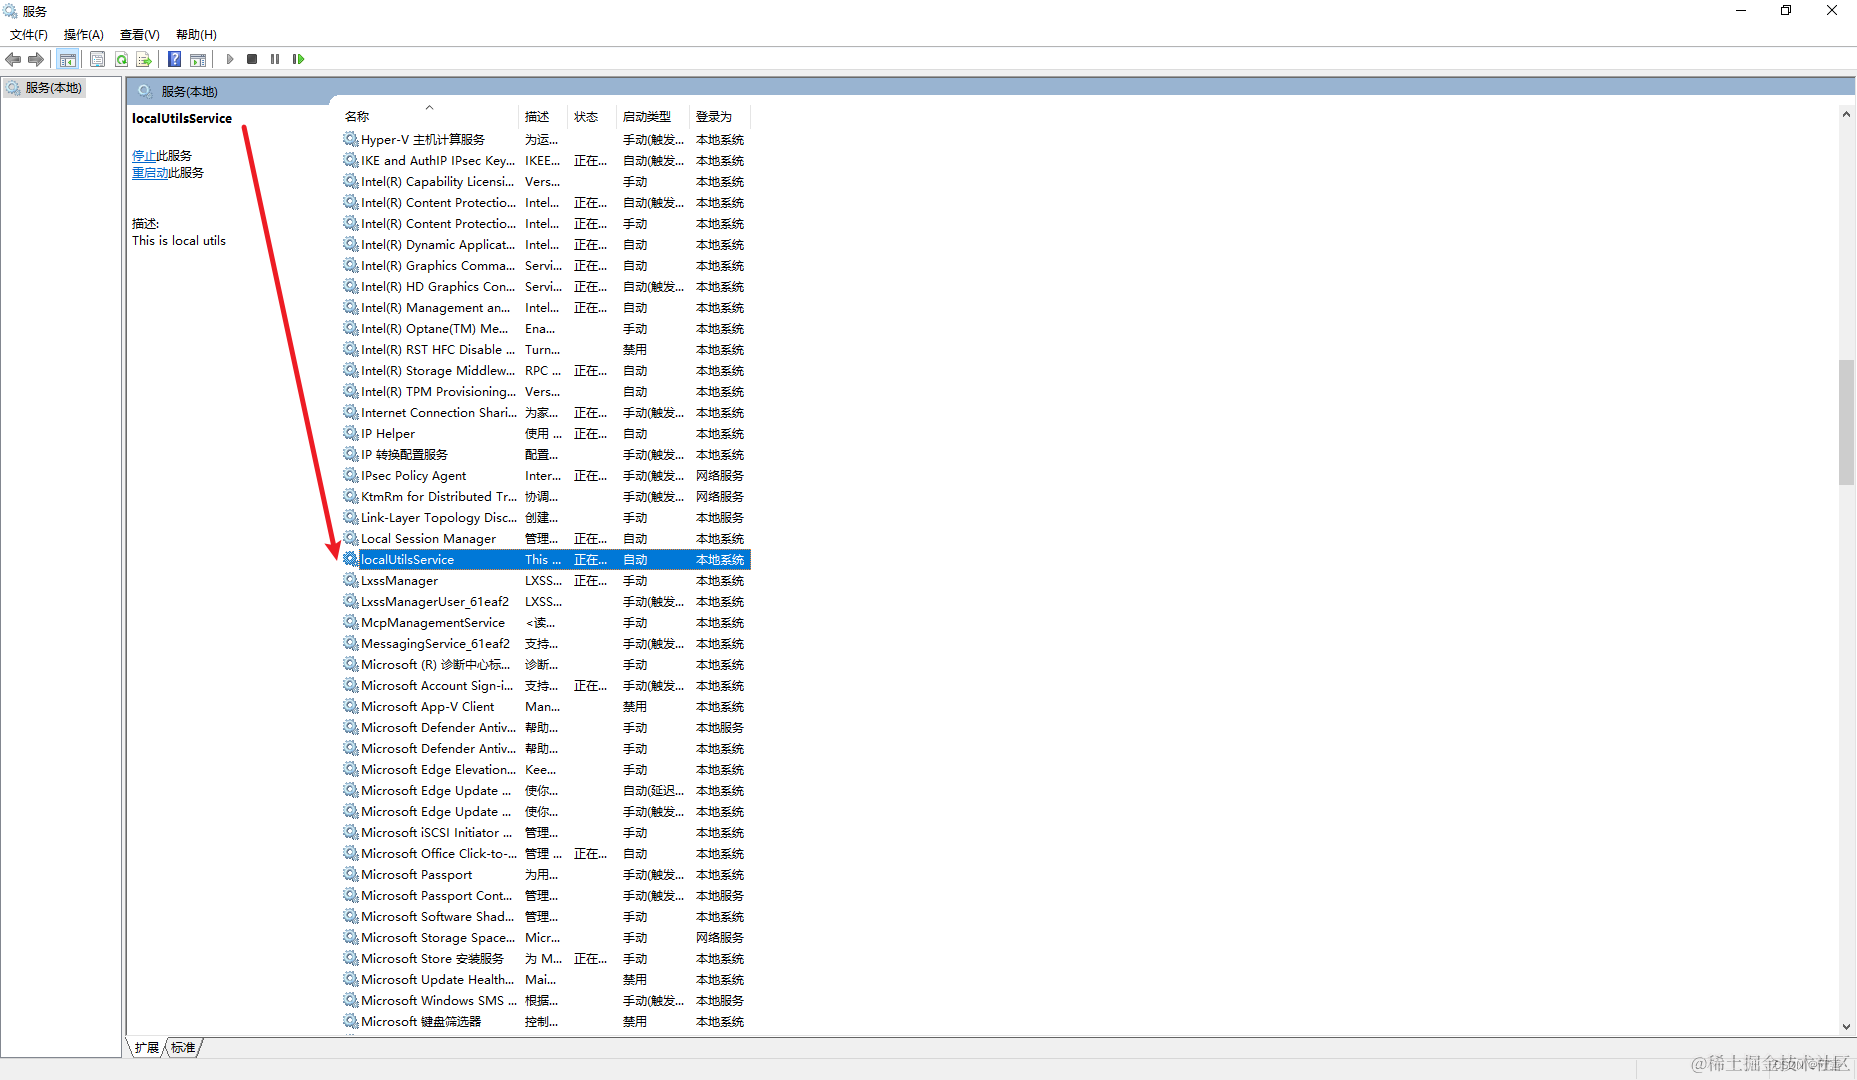The height and width of the screenshot is (1080, 1857).
Task: Switch to the 标准 tab
Action: tap(183, 1047)
